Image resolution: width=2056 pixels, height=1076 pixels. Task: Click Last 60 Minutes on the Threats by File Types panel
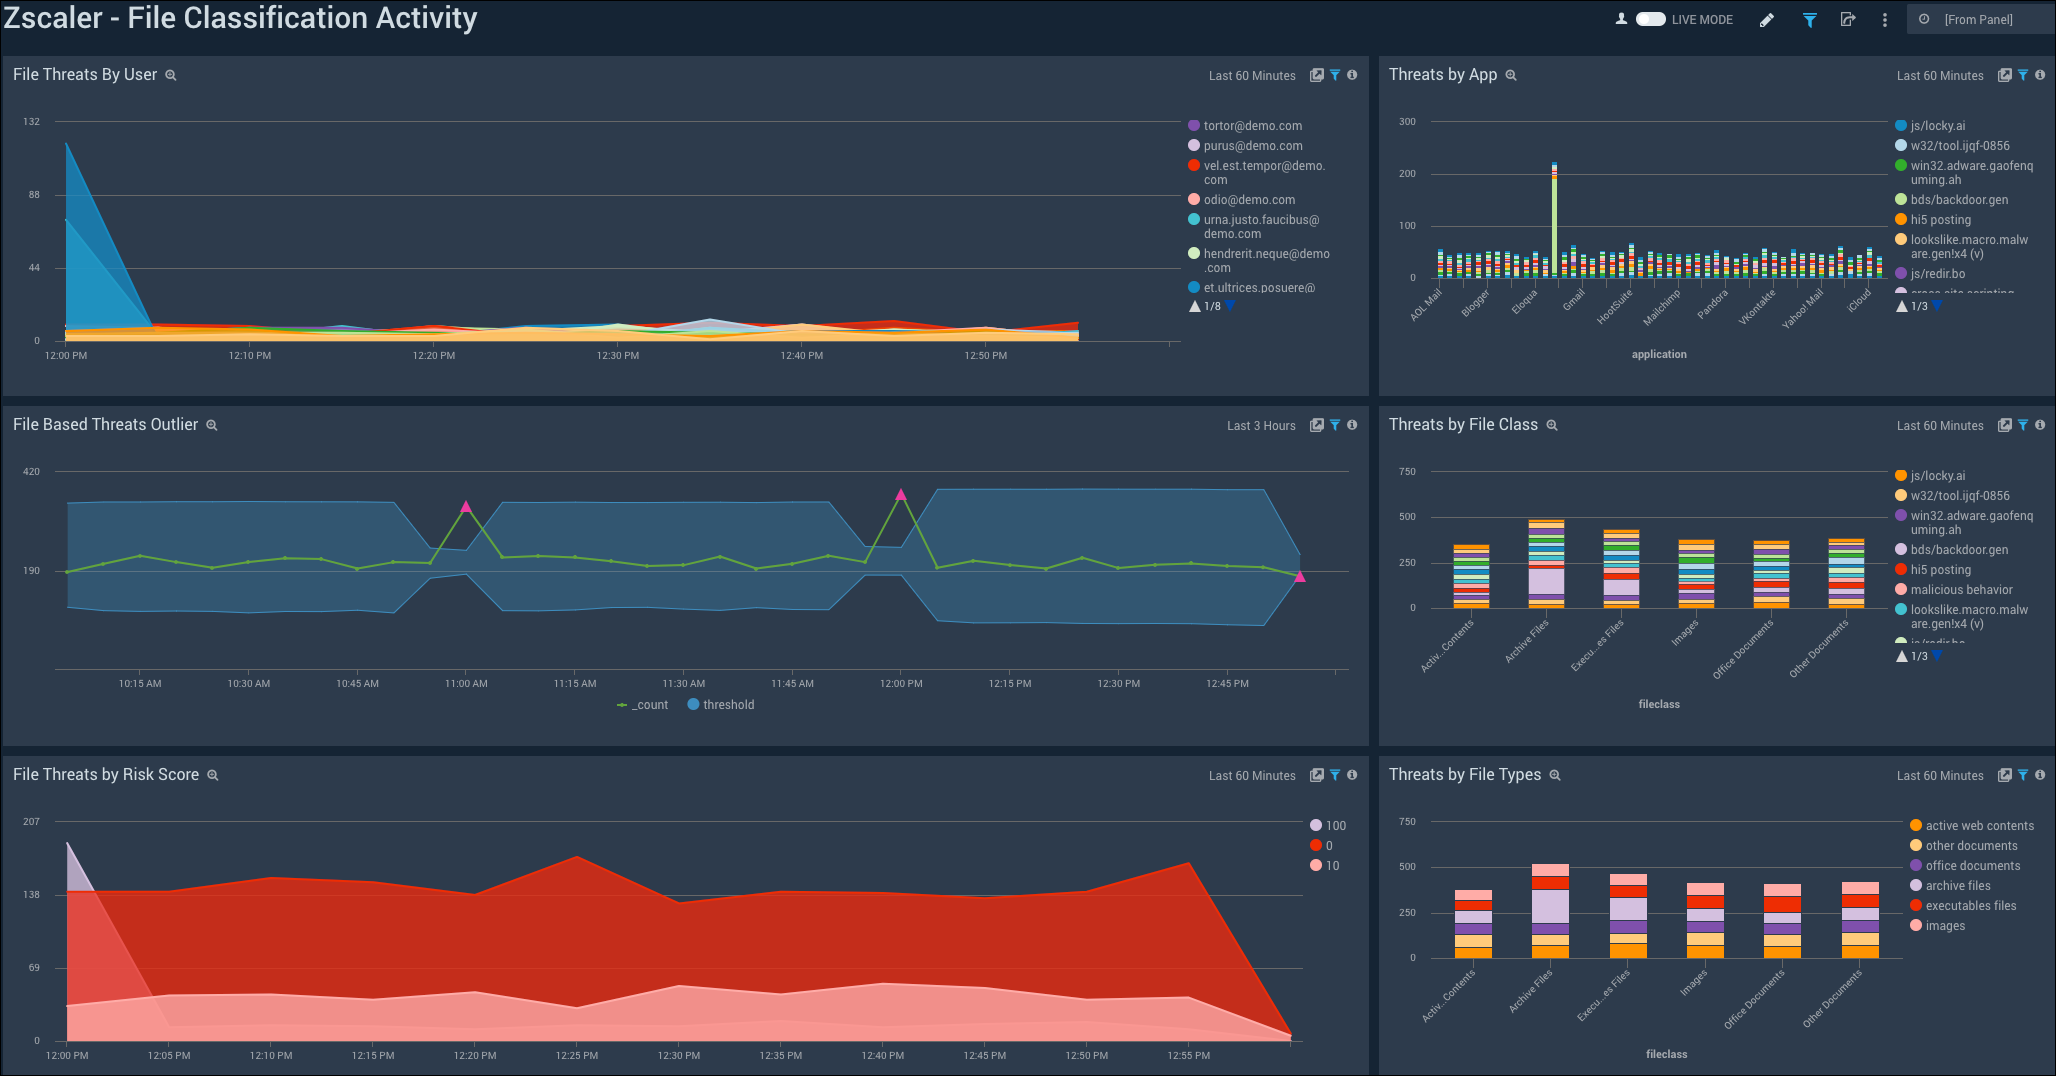tap(1939, 775)
